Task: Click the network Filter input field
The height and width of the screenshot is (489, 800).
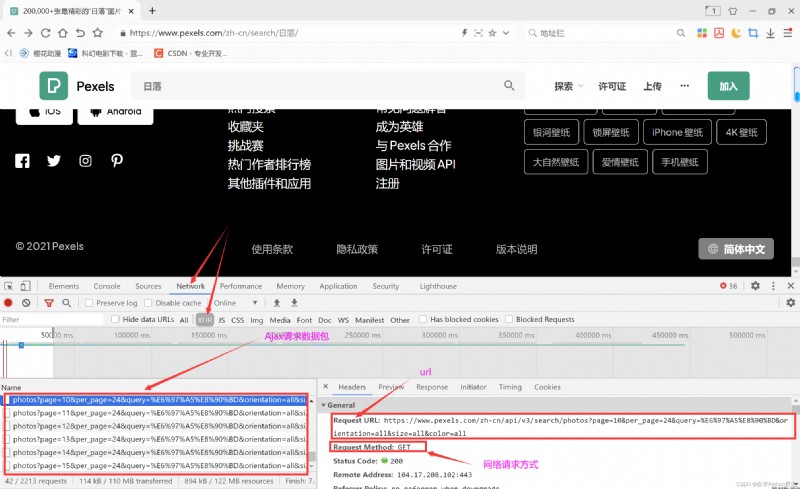Action: click(53, 320)
